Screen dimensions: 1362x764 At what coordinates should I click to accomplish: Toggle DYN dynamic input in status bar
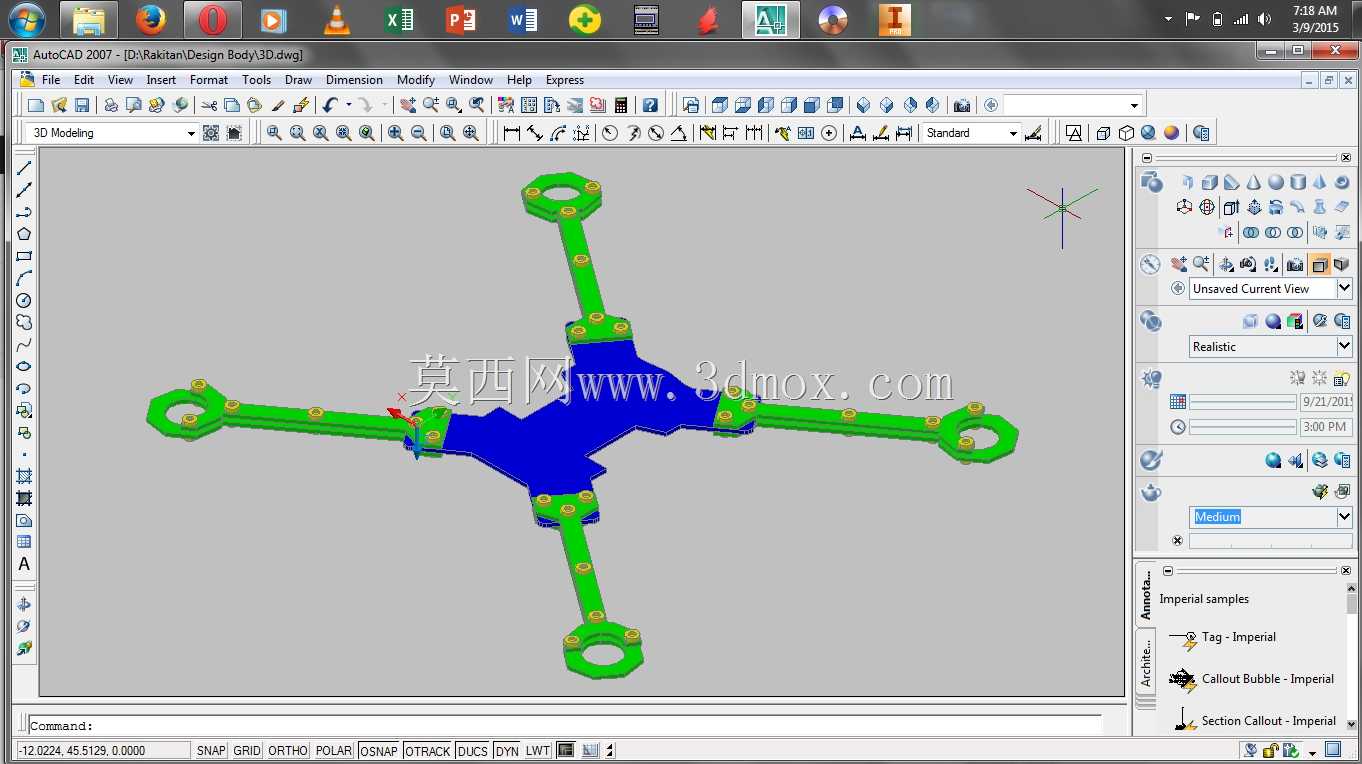(x=507, y=751)
